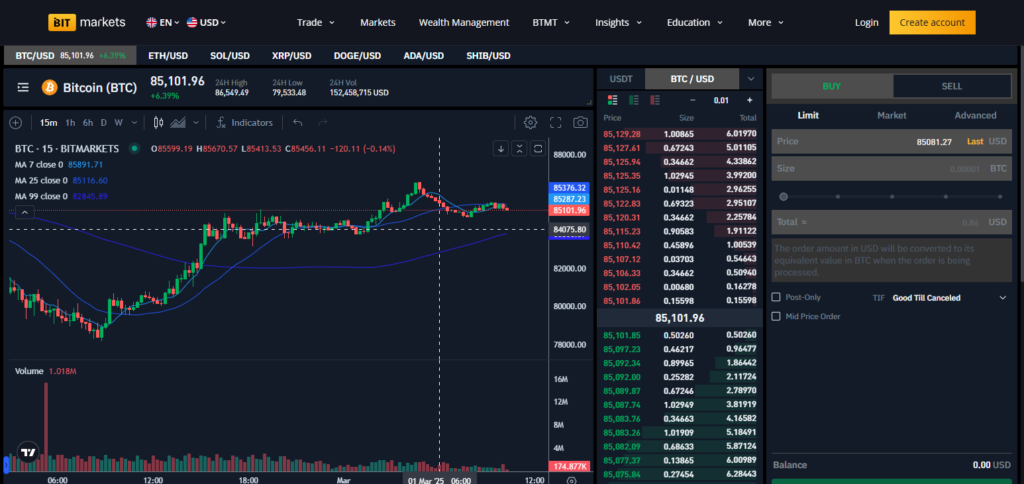Show asks-only order book view
Screen dimensions: 1024x484
coord(654,100)
